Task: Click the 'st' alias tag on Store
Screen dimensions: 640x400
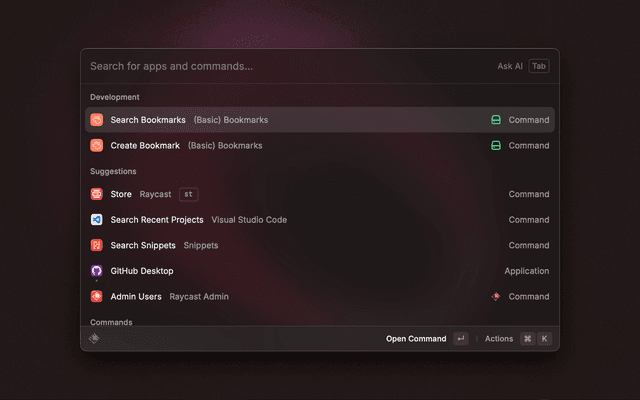Action: pos(188,194)
